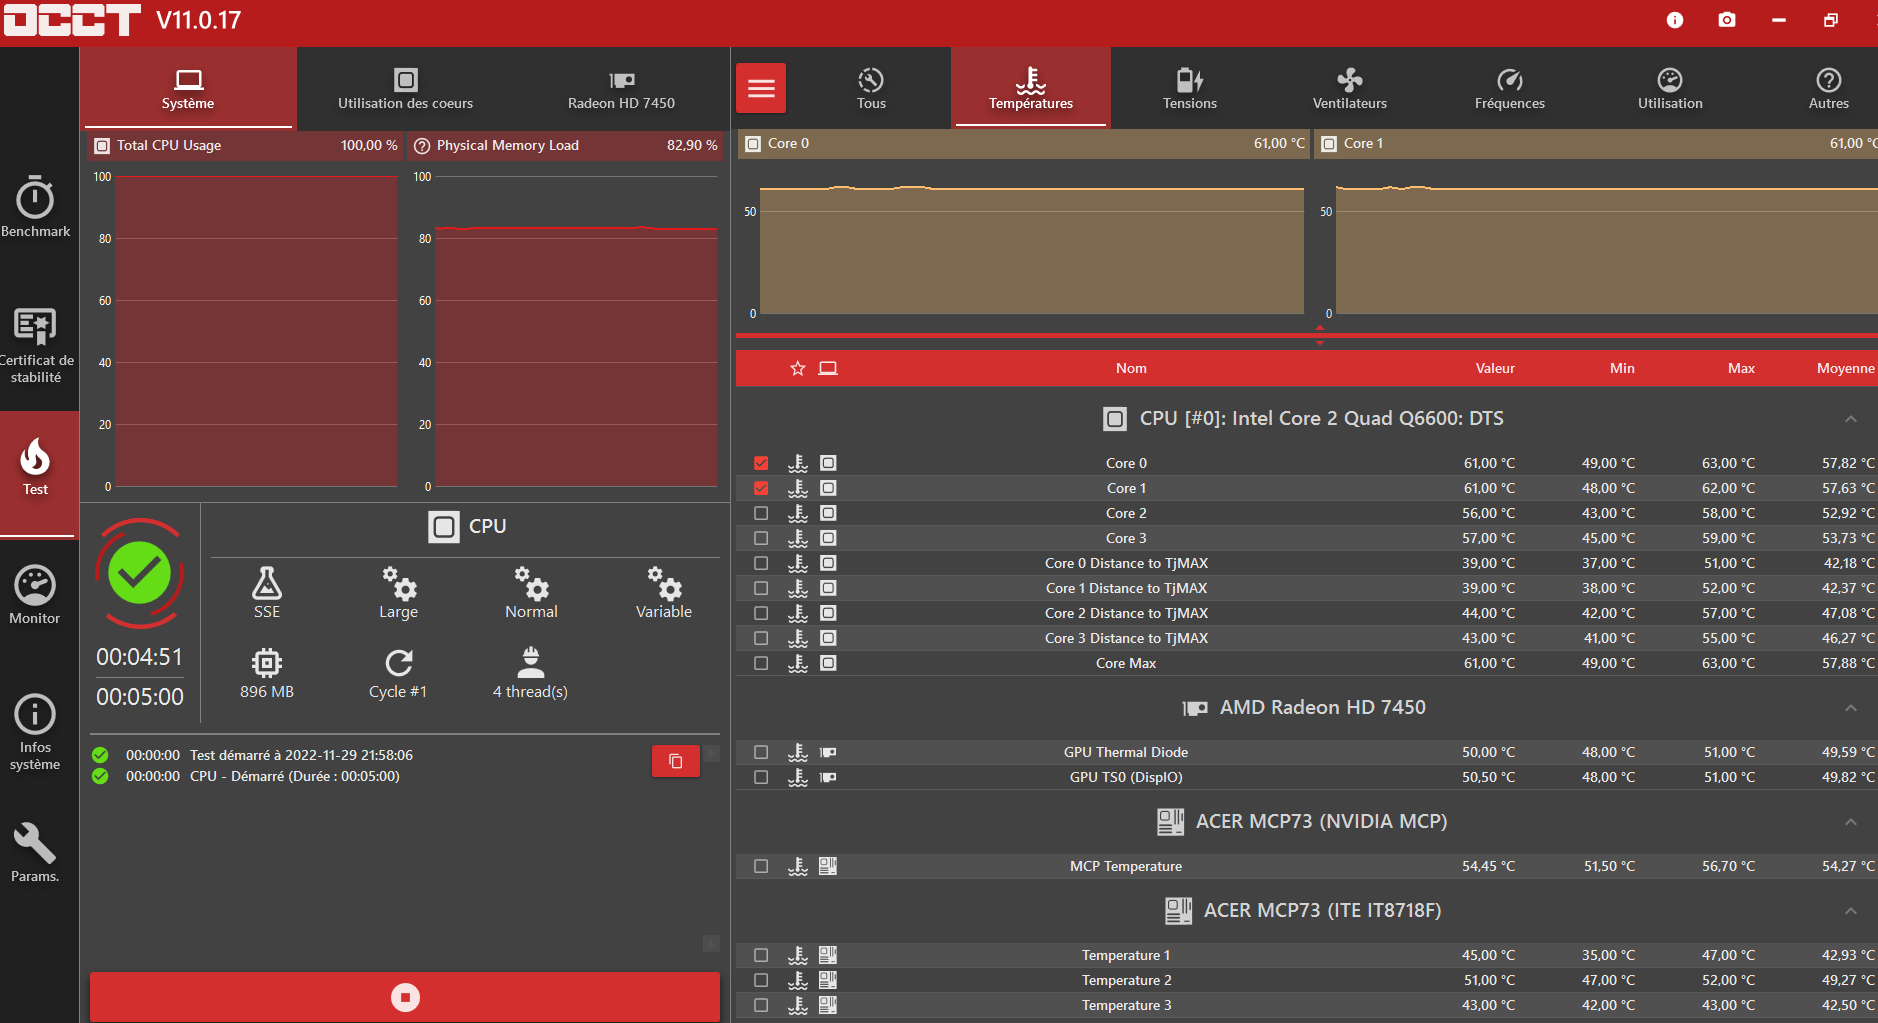Open the Fréquences tab
Image resolution: width=1878 pixels, height=1023 pixels.
[x=1510, y=88]
